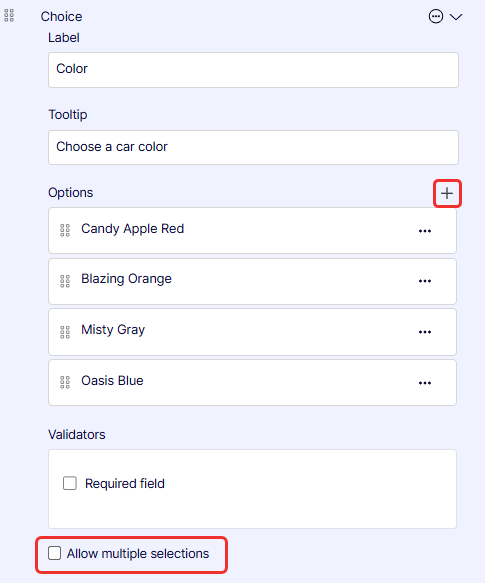
Task: Select the Misty Gray option text
Action: pos(113,330)
